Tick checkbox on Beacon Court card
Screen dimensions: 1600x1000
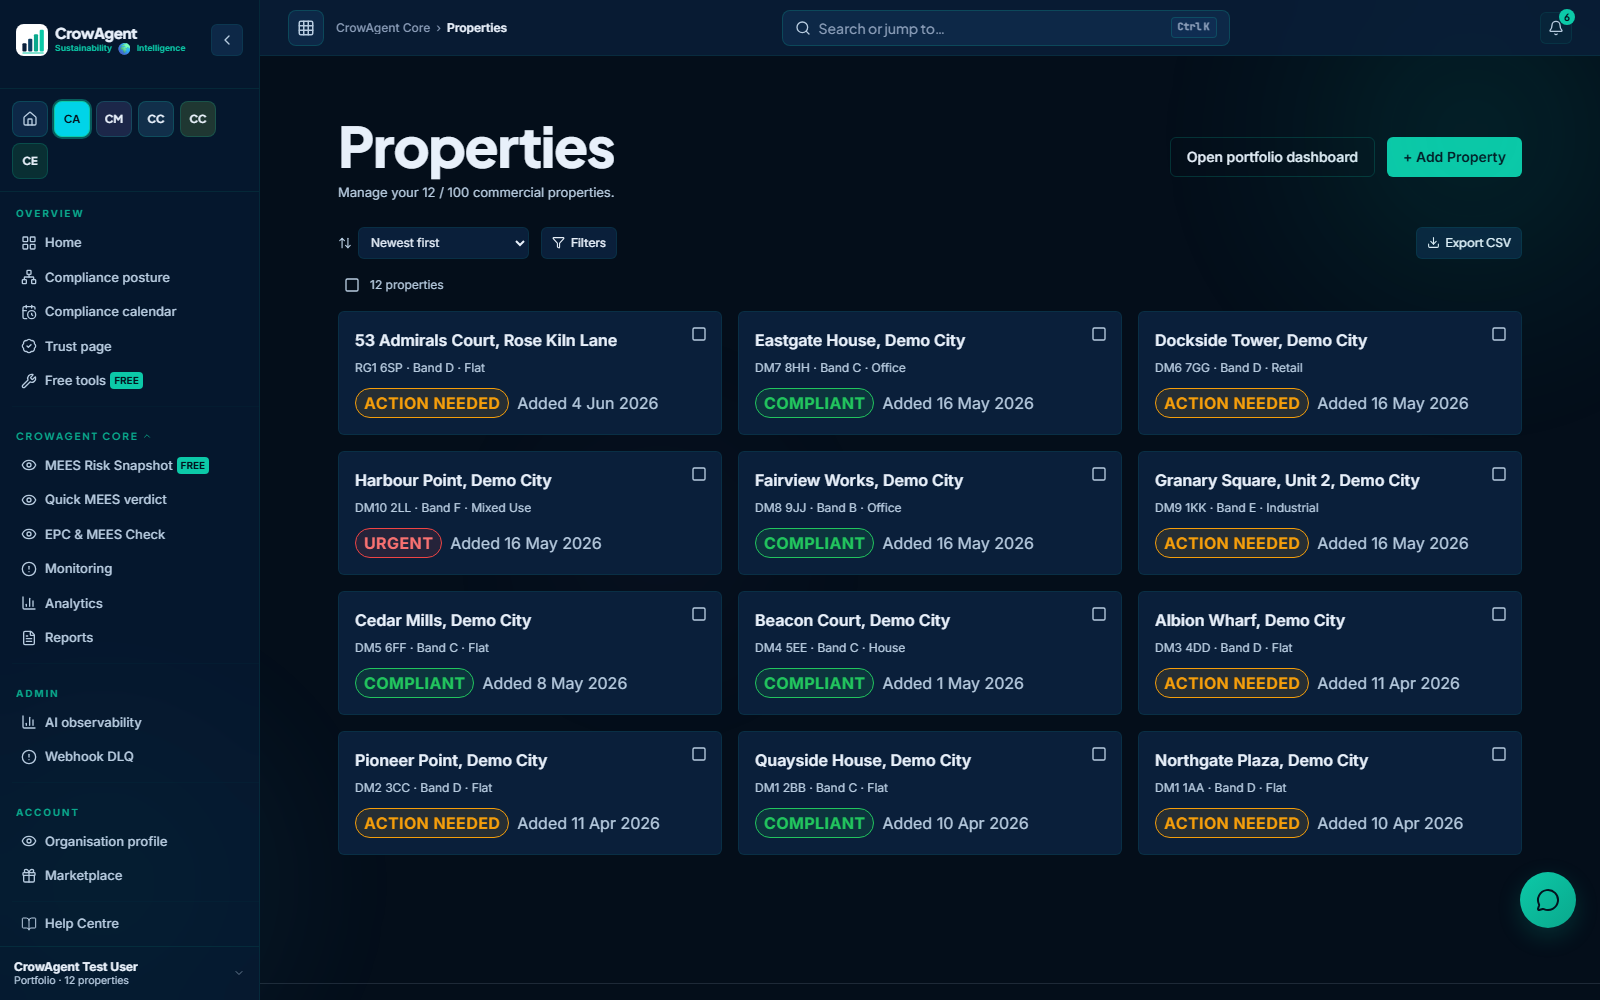coord(1099,614)
